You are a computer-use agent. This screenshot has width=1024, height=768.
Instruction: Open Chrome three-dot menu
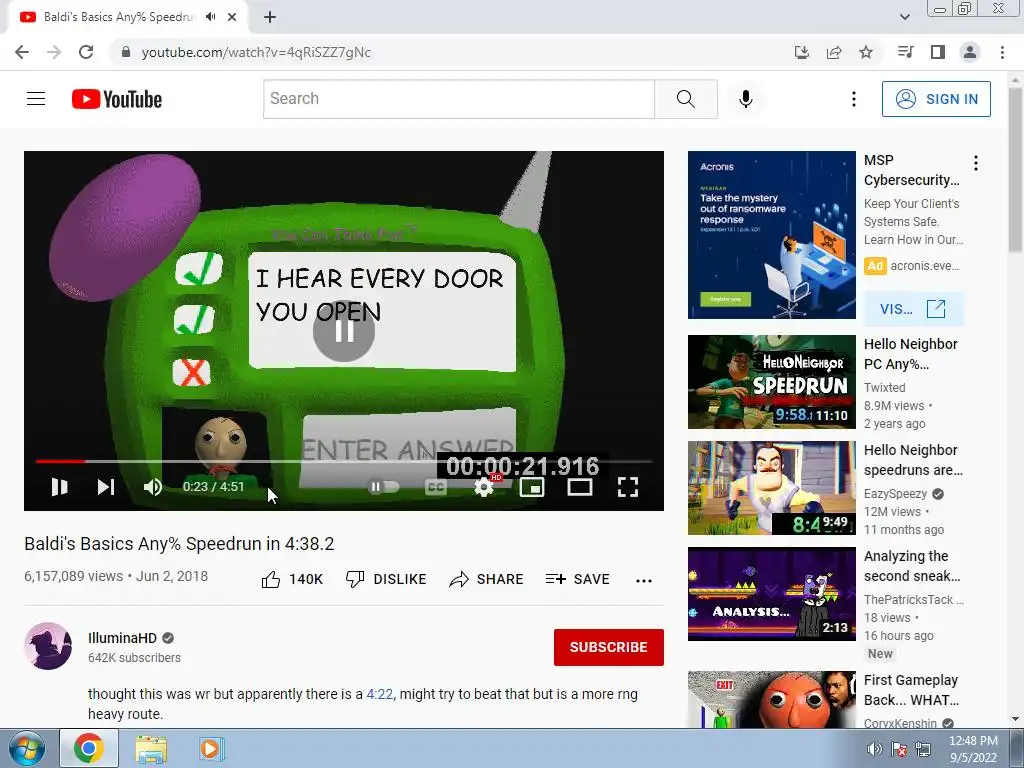pyautogui.click(x=1002, y=52)
